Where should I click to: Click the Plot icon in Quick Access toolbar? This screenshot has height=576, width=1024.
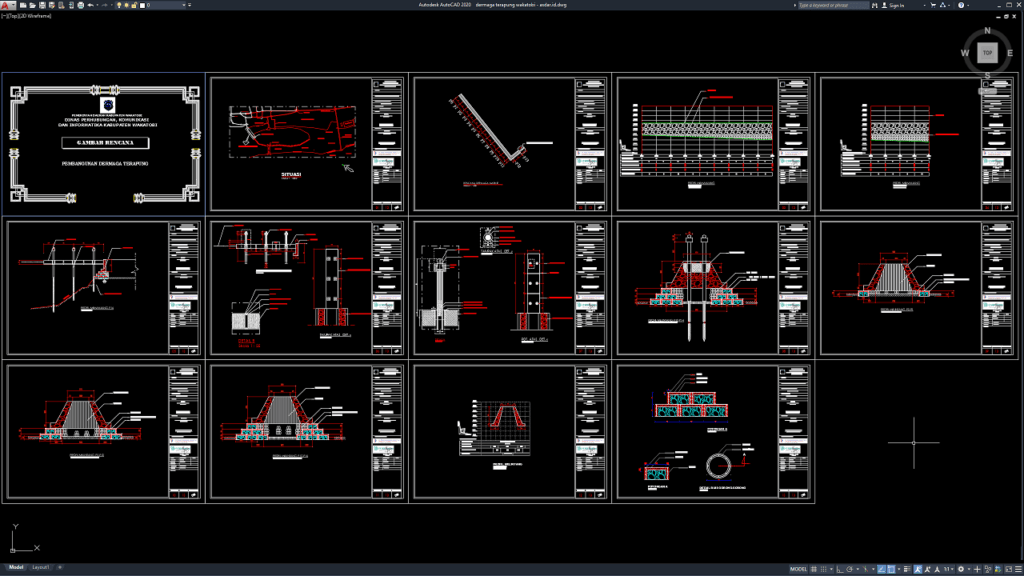tap(80, 6)
